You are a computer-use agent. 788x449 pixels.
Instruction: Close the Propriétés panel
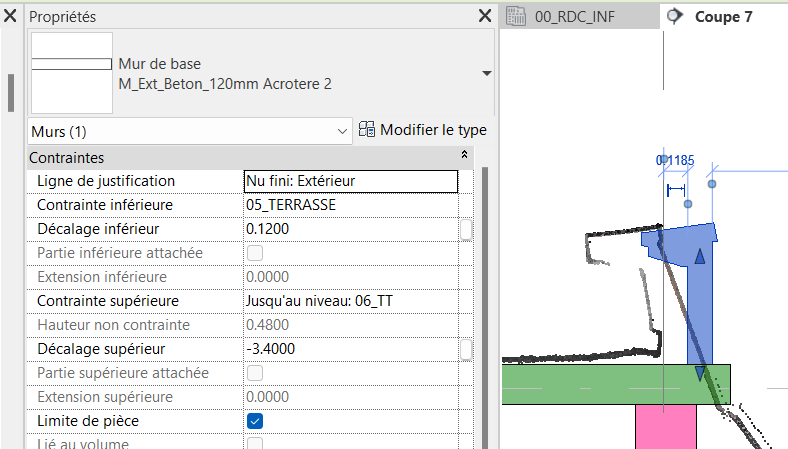(x=484, y=16)
